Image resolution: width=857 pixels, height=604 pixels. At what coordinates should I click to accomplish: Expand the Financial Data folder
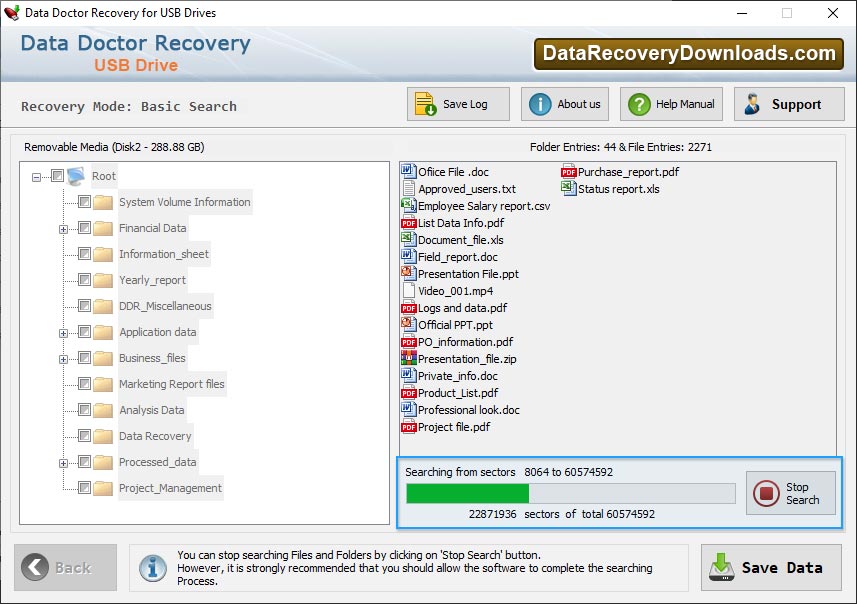click(x=63, y=229)
